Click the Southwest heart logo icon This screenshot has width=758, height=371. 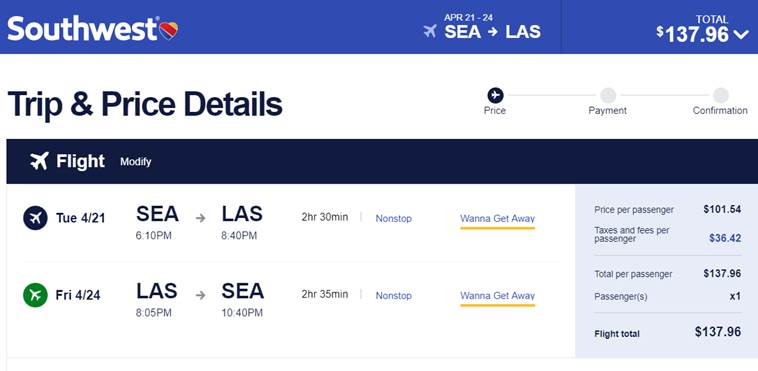pos(169,30)
